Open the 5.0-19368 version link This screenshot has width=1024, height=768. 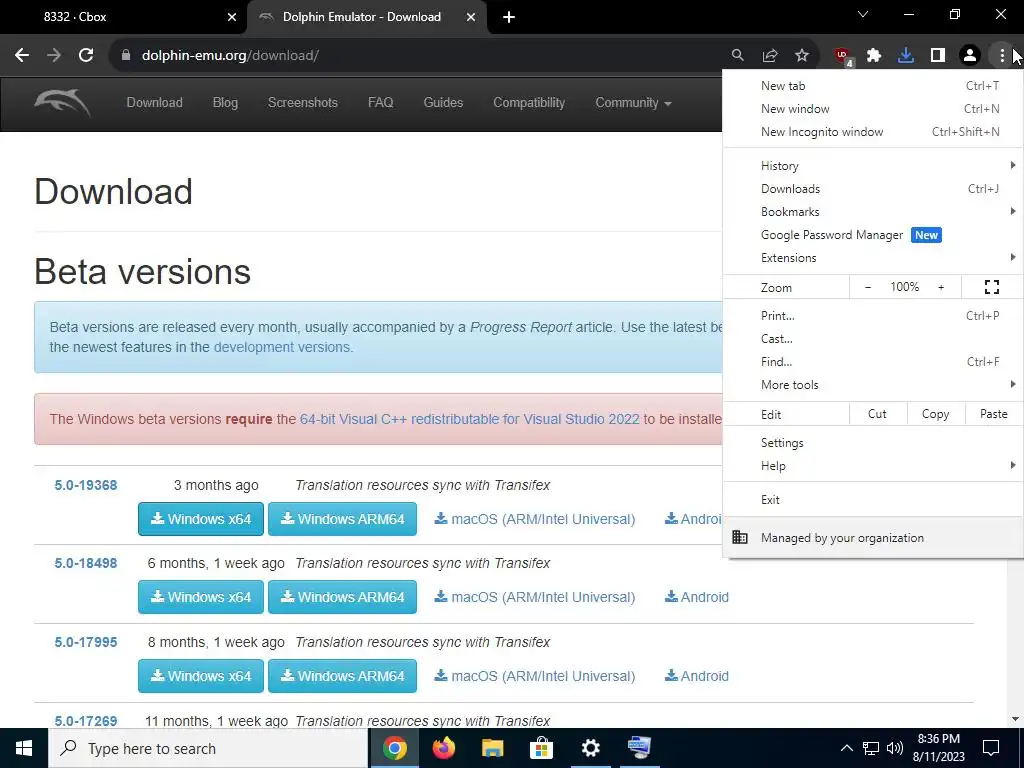pos(86,485)
